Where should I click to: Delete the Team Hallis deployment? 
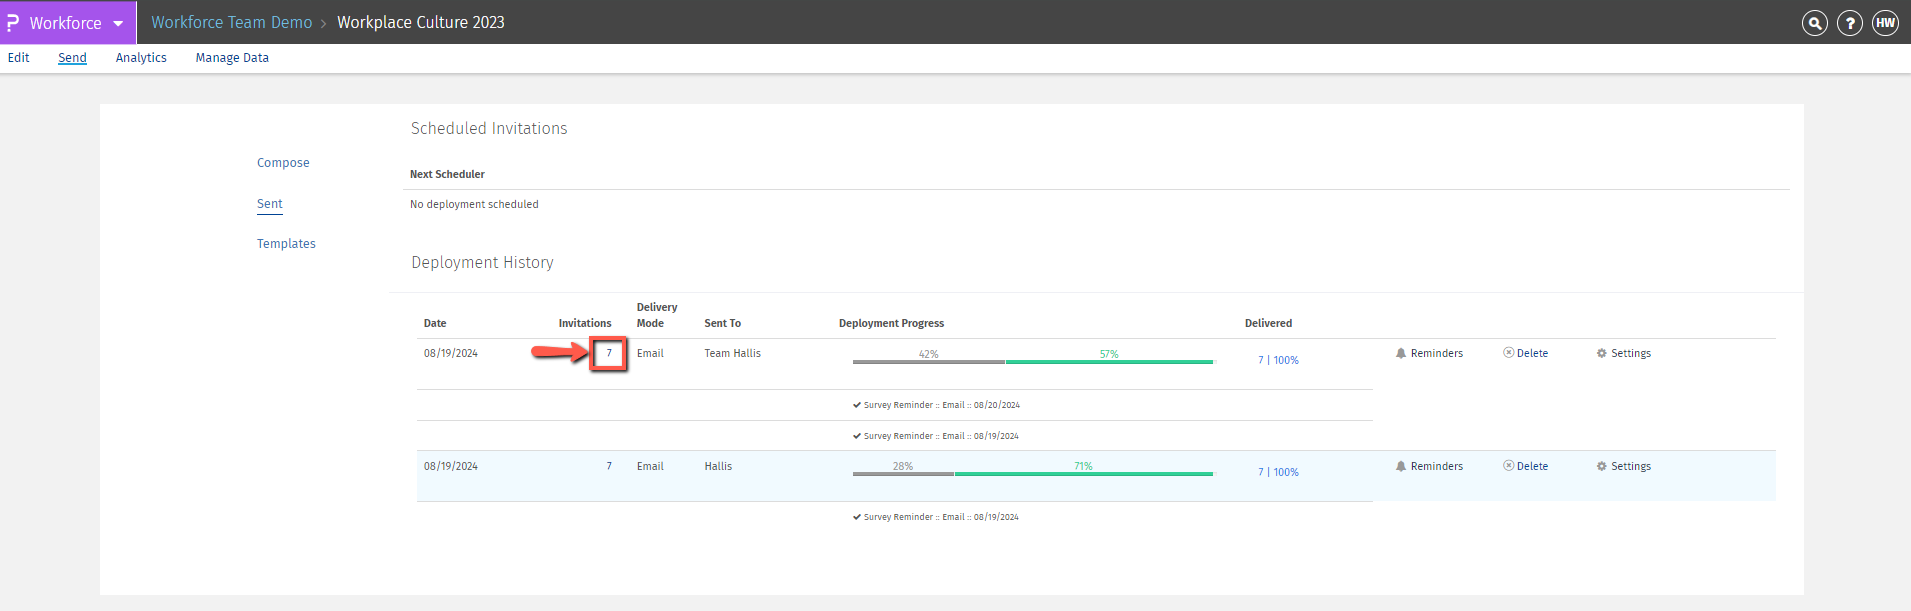[1525, 353]
